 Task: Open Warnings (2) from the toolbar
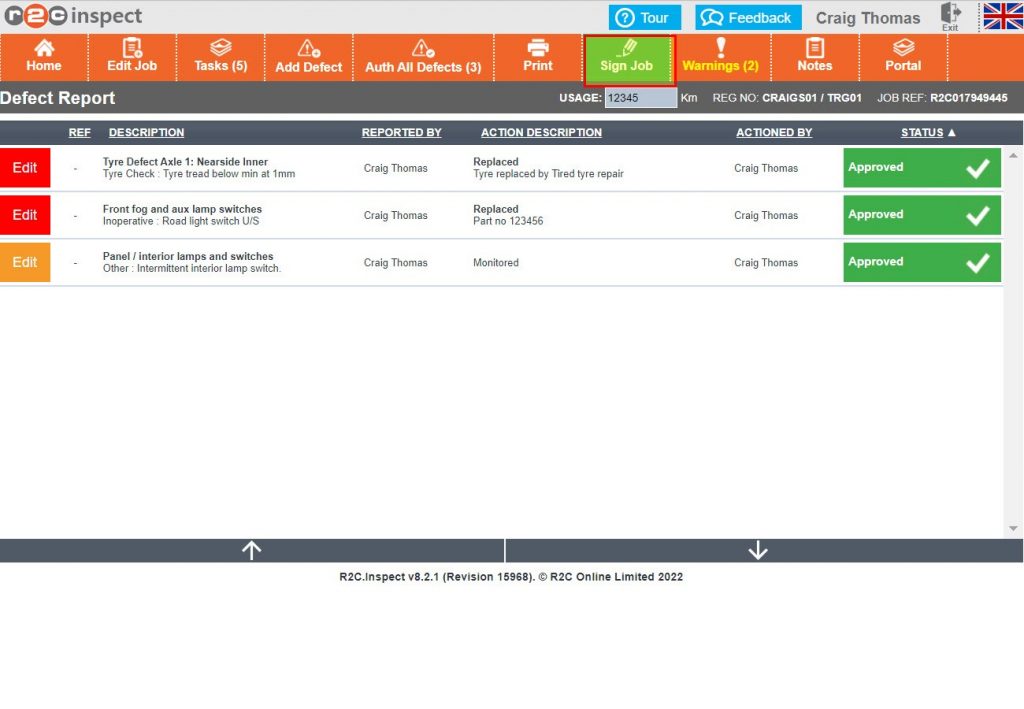pyautogui.click(x=721, y=57)
